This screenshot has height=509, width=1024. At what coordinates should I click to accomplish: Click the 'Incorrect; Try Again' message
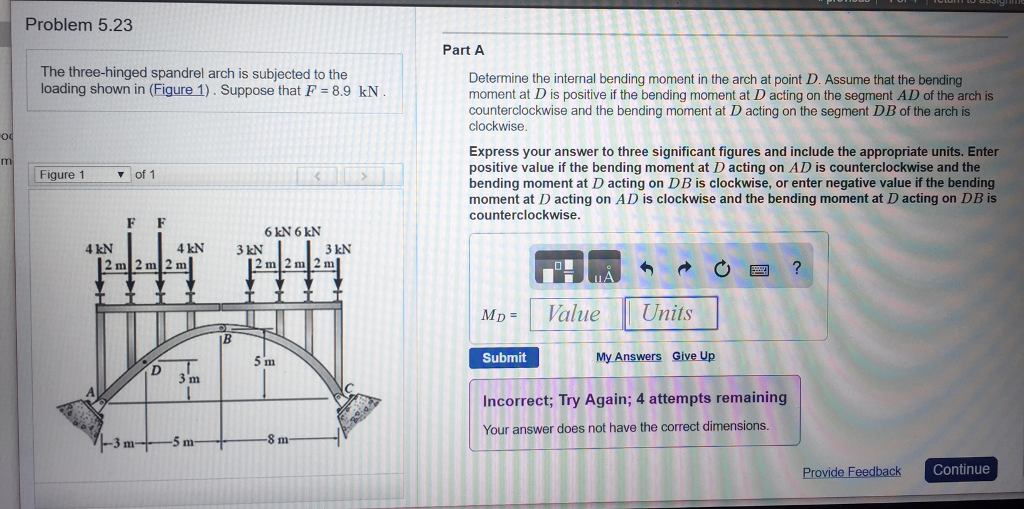pyautogui.click(x=635, y=399)
